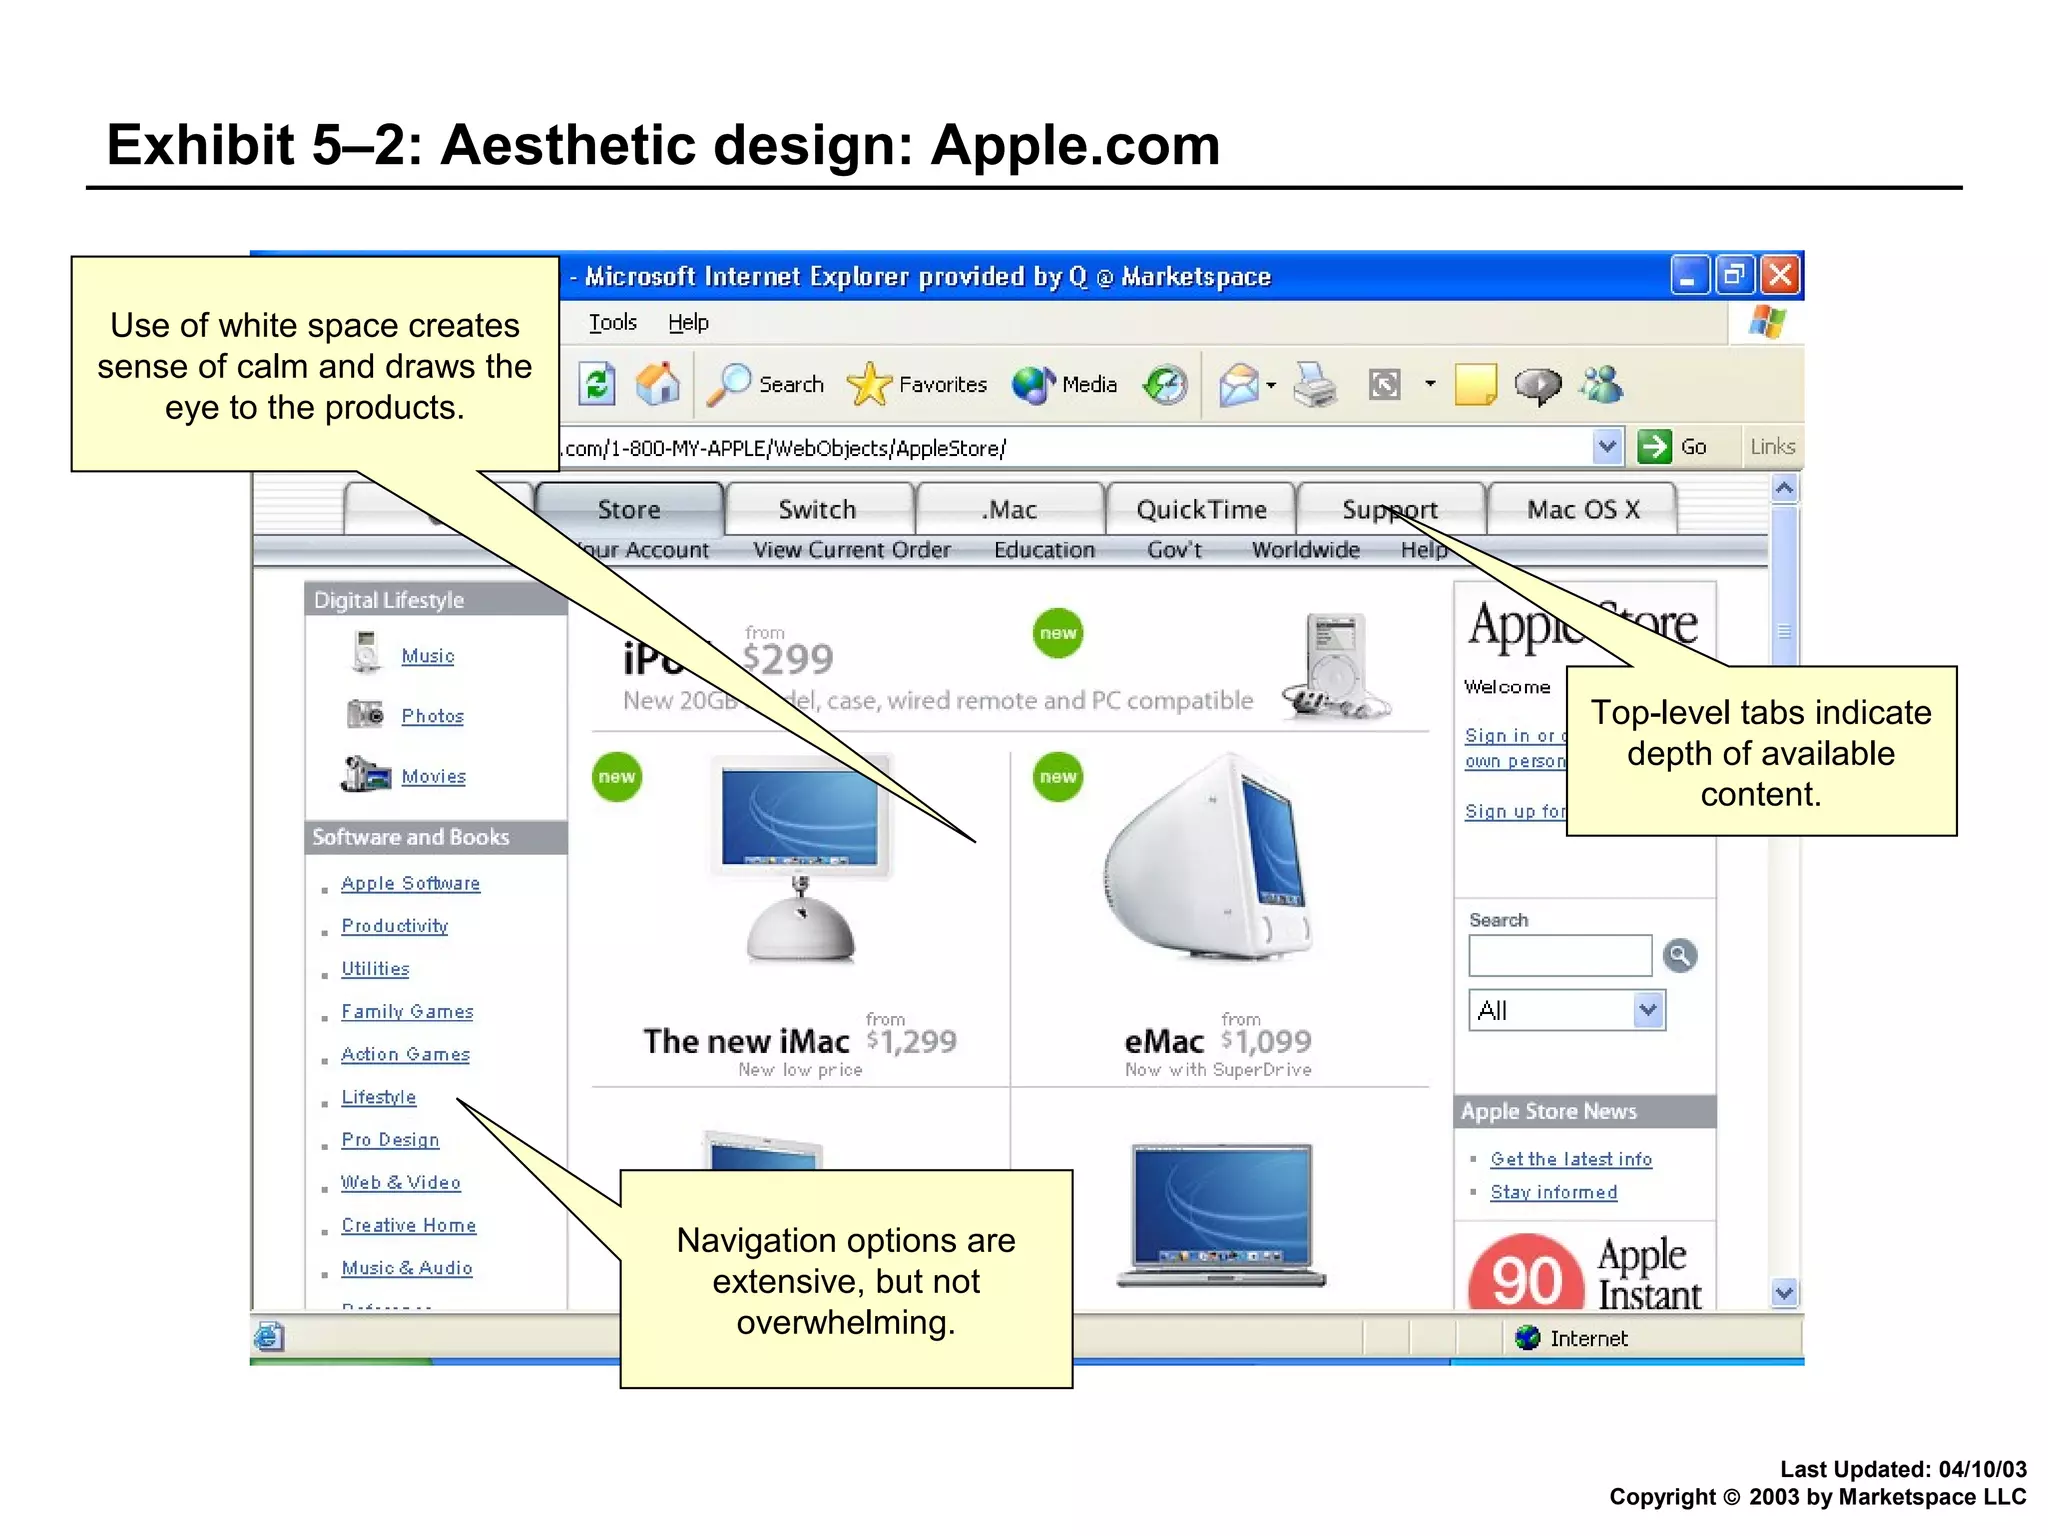Select the Store tab
The image size is (2048, 1536).
[629, 510]
